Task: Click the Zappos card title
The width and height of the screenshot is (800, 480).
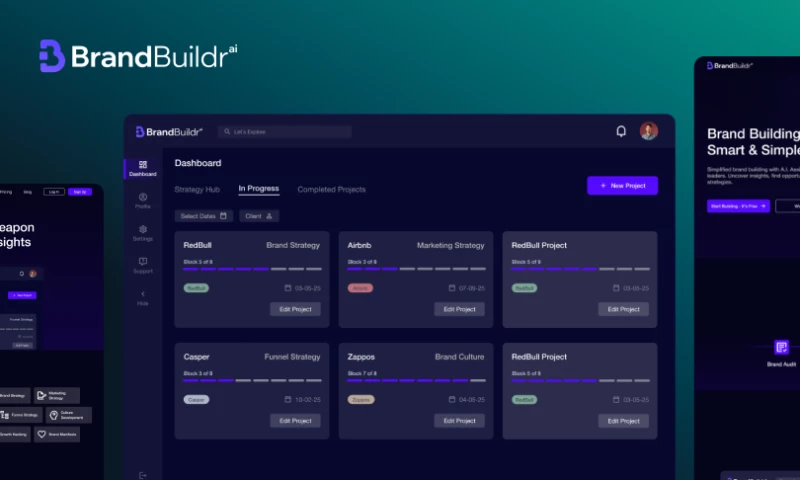Action: 361,357
